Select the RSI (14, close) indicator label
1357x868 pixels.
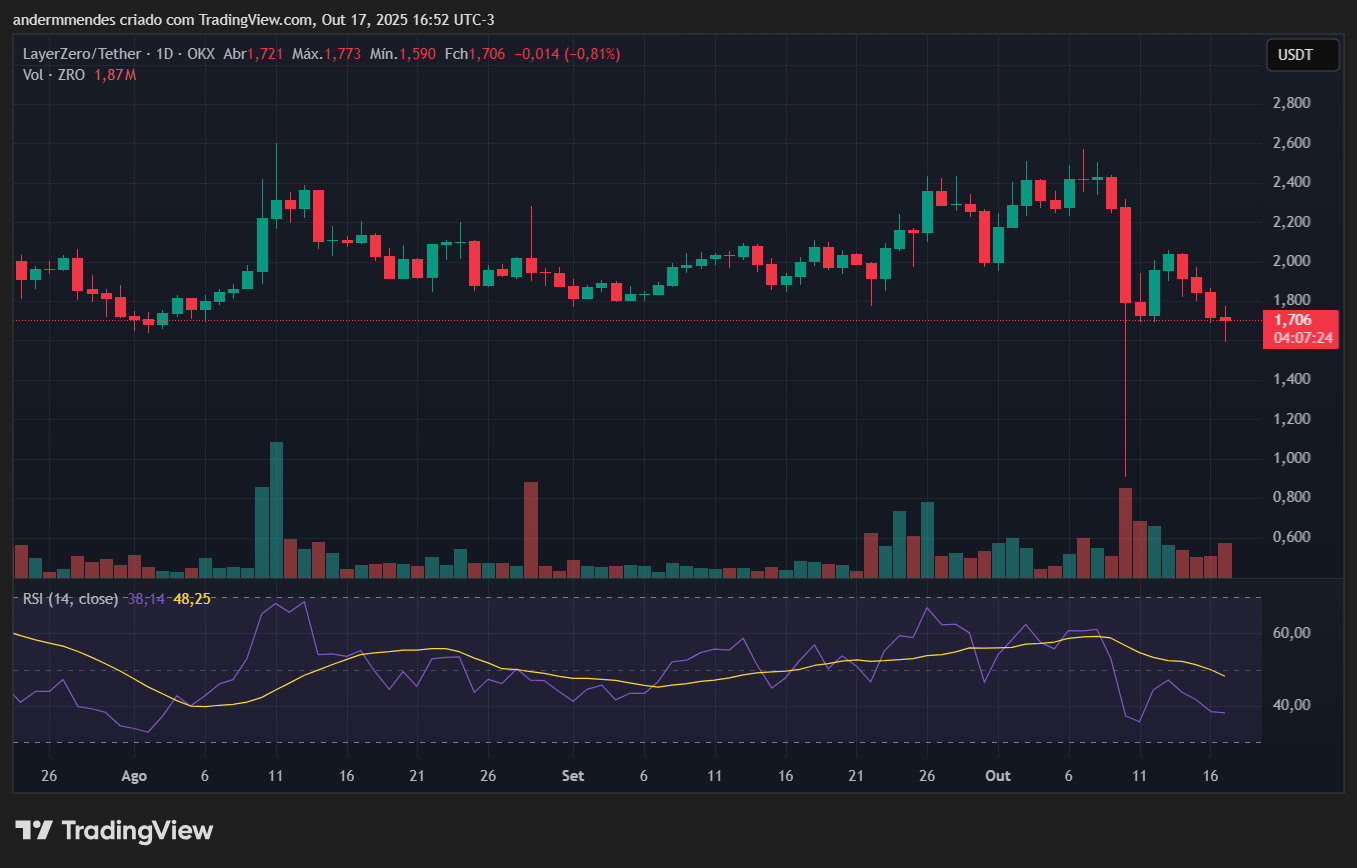(70, 599)
